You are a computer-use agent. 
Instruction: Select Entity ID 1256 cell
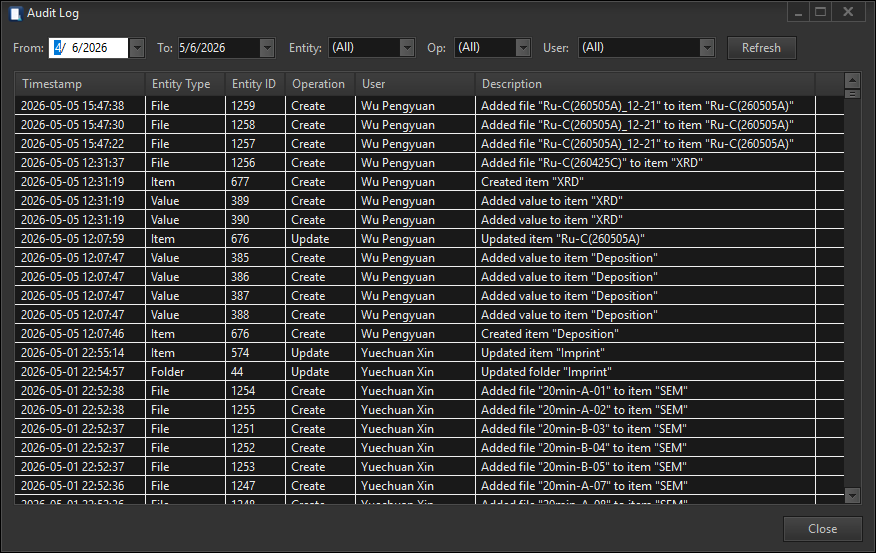tap(255, 163)
